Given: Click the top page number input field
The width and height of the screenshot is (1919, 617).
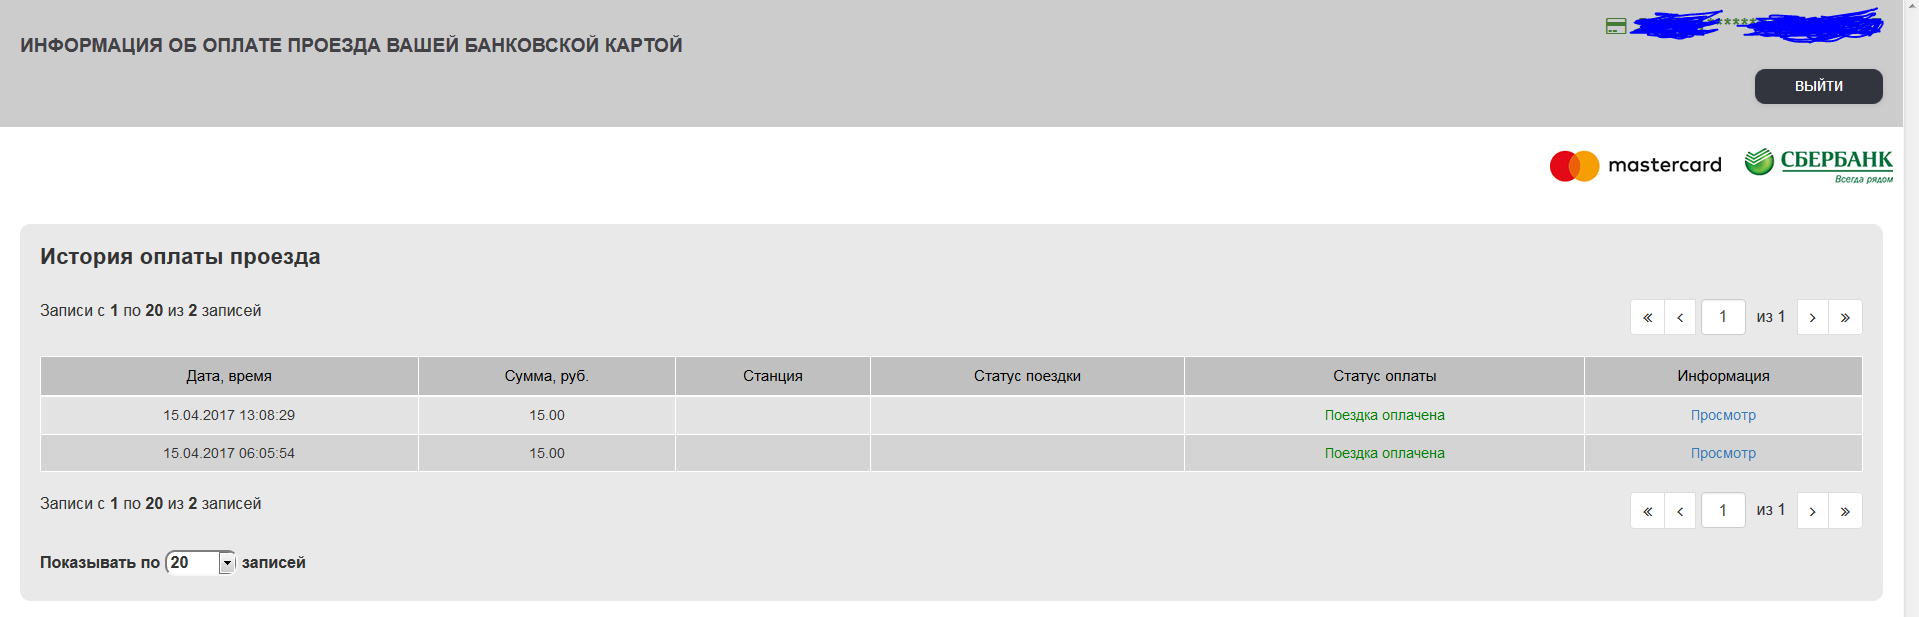Looking at the screenshot, I should [x=1723, y=317].
